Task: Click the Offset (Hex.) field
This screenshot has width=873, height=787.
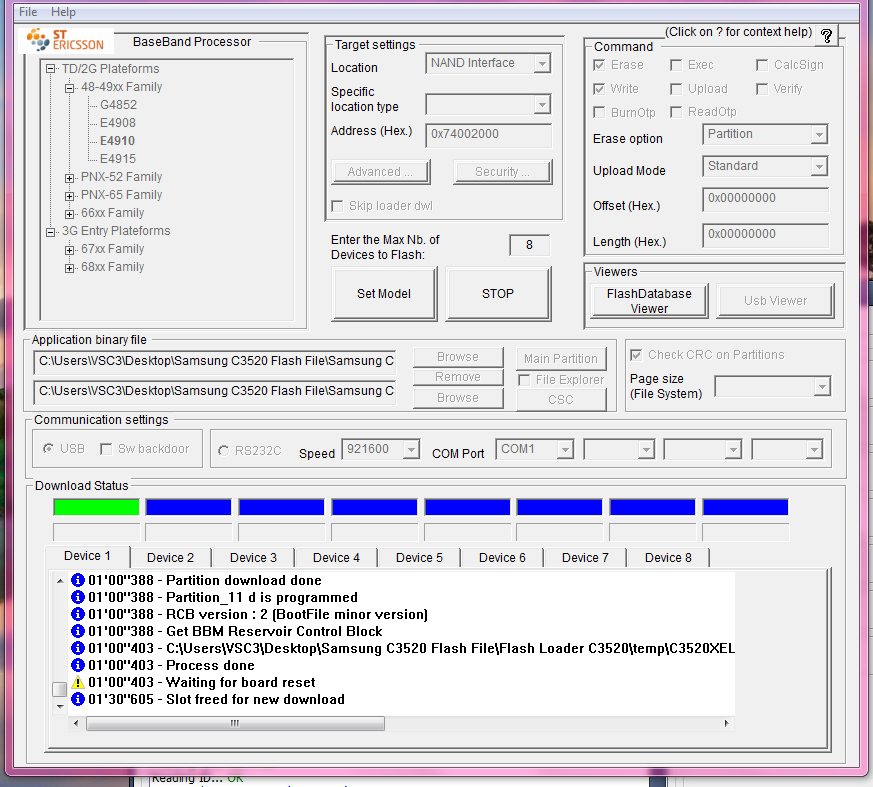Action: pyautogui.click(x=765, y=199)
